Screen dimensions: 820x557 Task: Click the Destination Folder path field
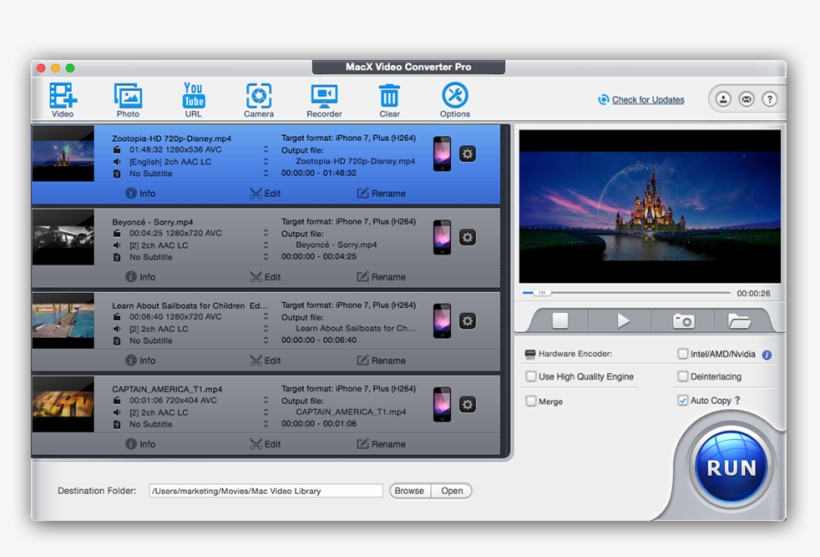click(266, 491)
